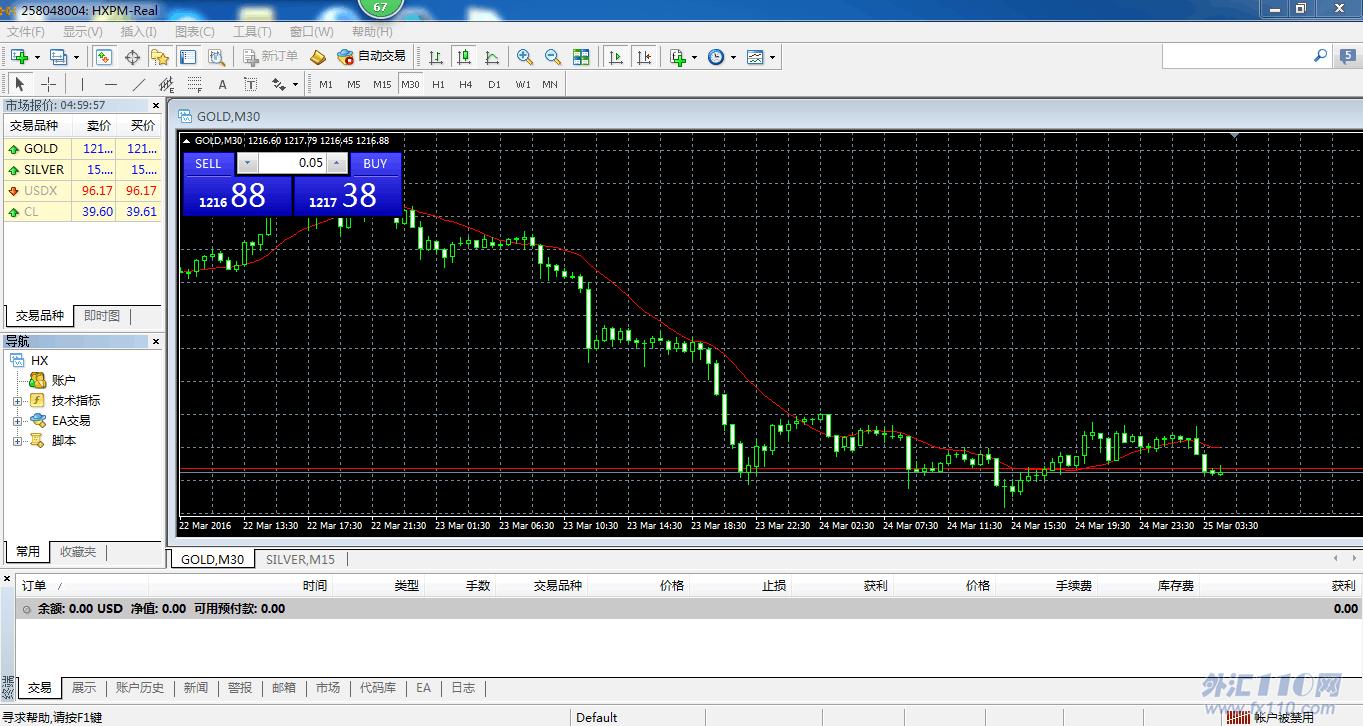Click the tile windows icon

[x=581, y=57]
